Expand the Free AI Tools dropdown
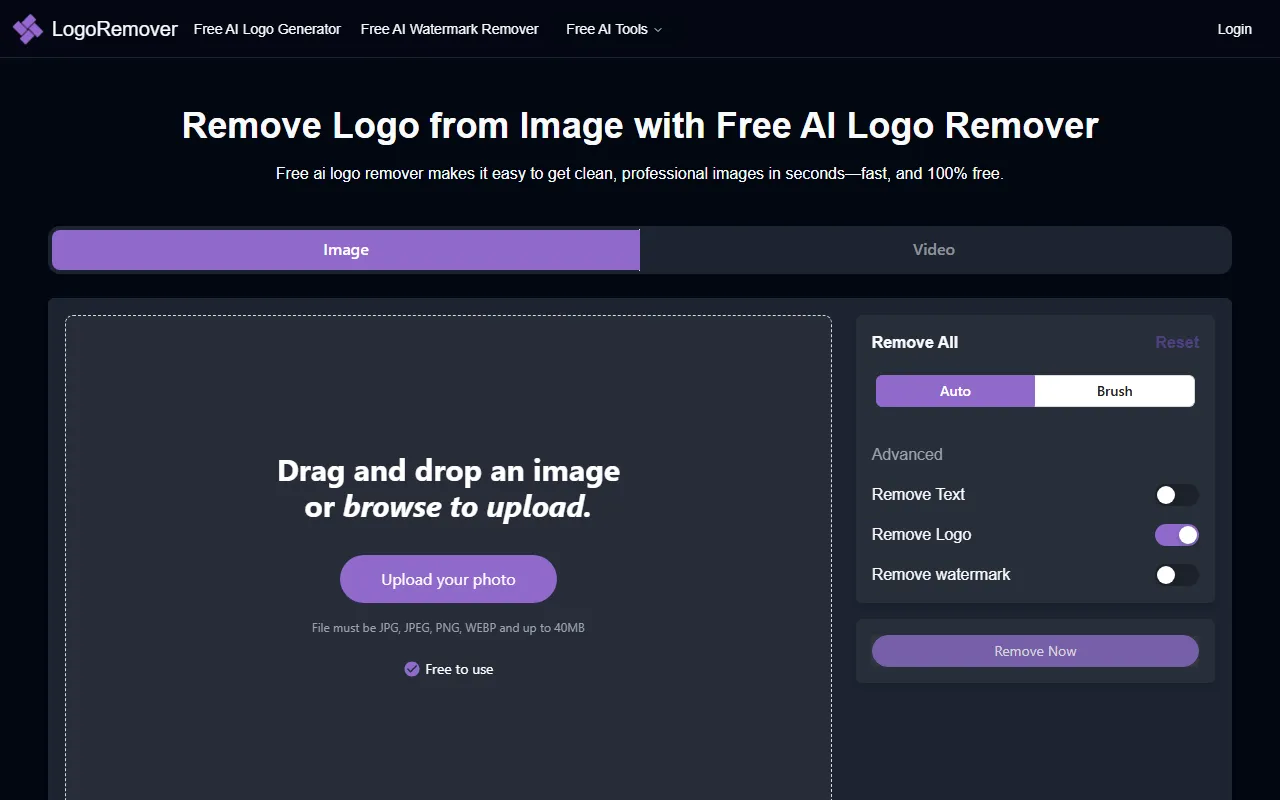Viewport: 1280px width, 800px height. 613,29
